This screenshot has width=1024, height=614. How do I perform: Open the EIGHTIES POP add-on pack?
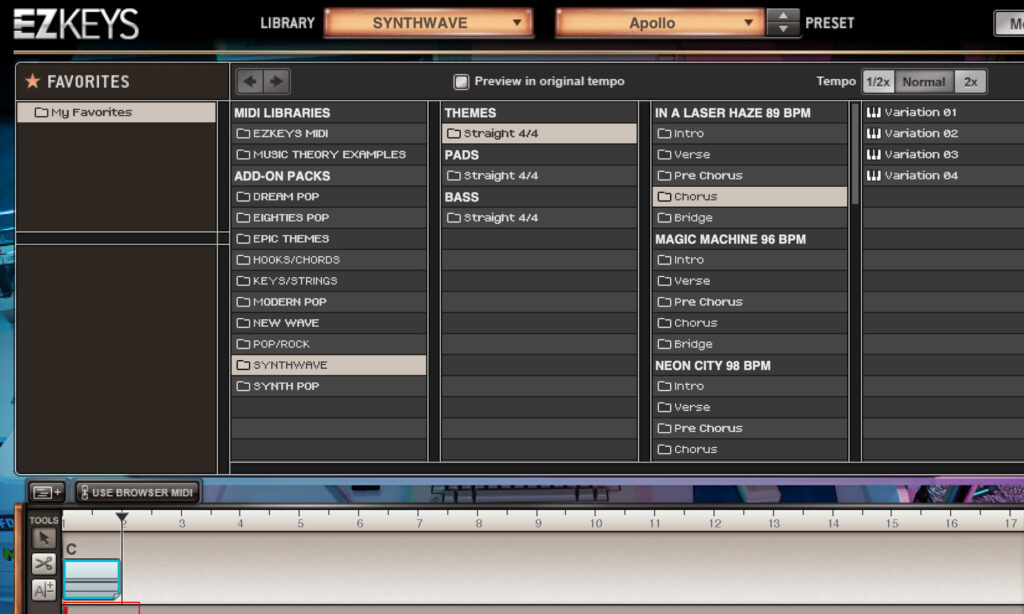pos(290,217)
